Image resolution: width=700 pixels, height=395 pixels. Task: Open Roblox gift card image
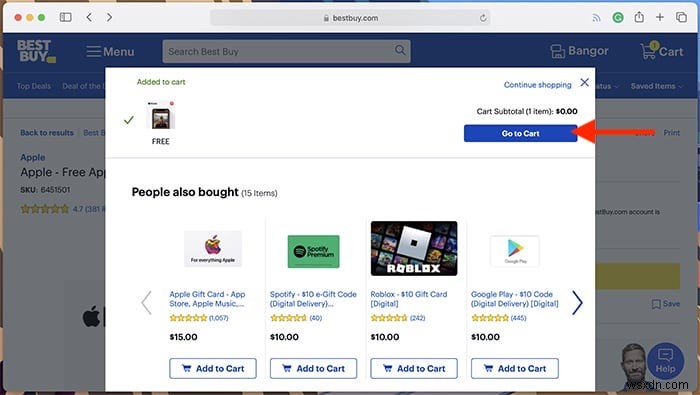tap(414, 248)
